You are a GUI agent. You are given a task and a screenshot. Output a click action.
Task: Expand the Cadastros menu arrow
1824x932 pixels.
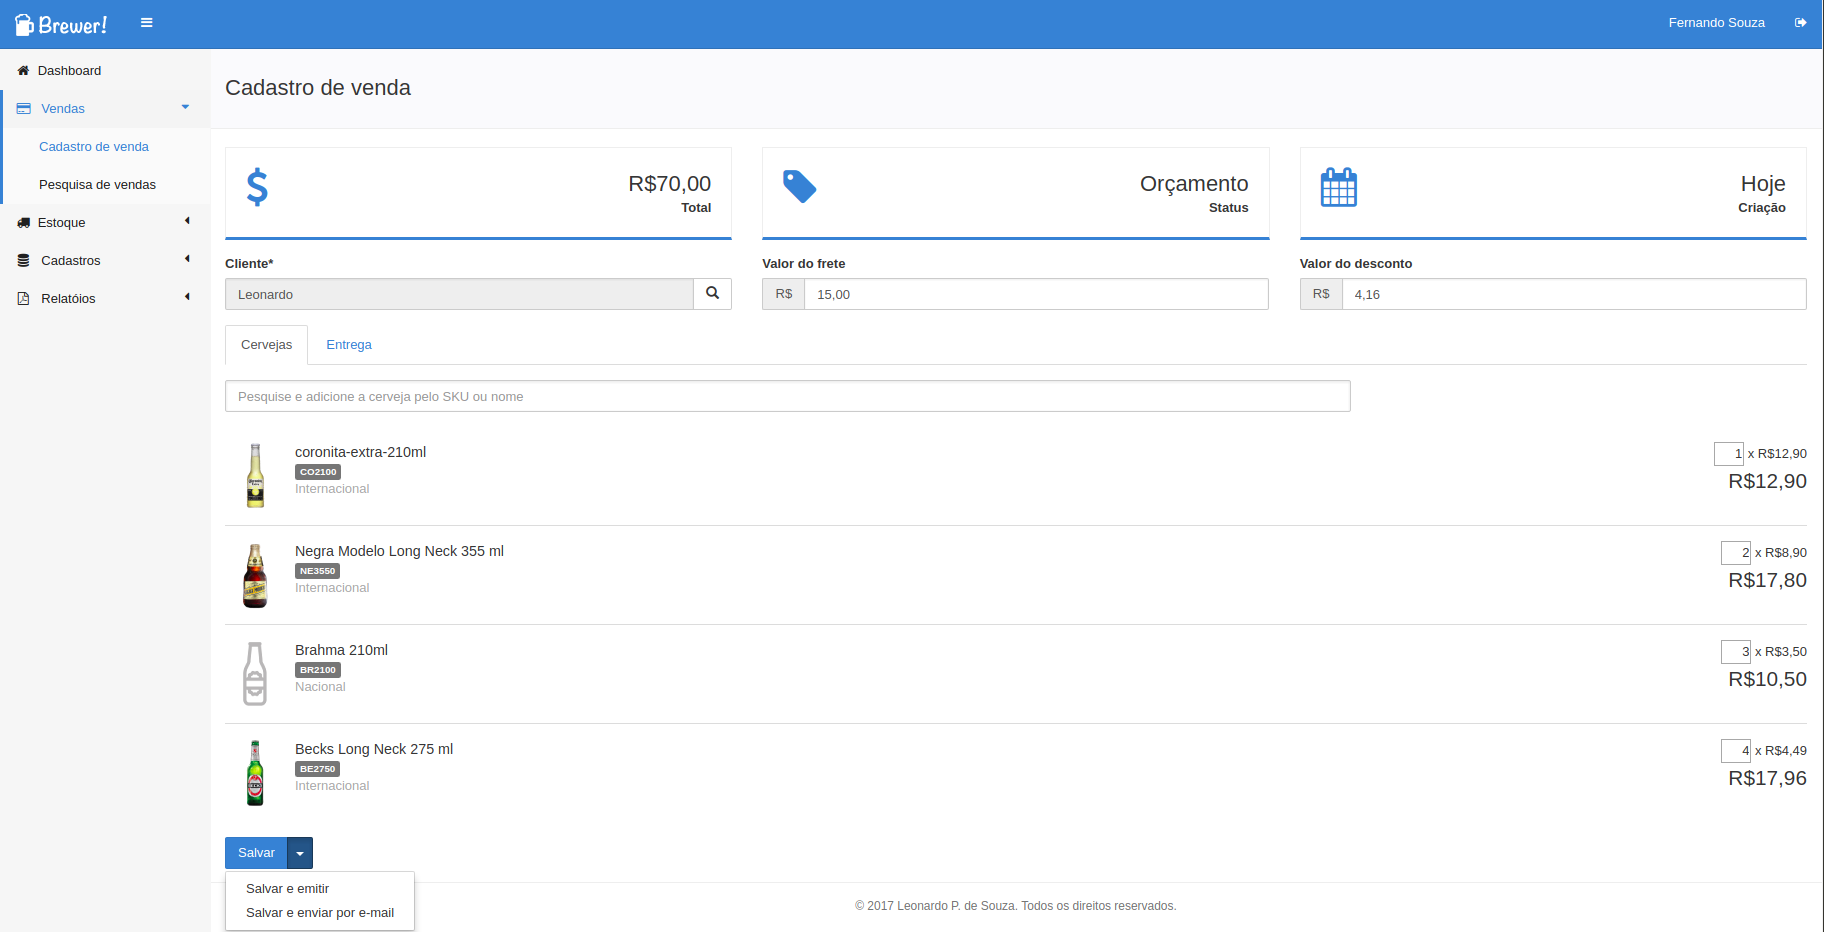click(187, 259)
